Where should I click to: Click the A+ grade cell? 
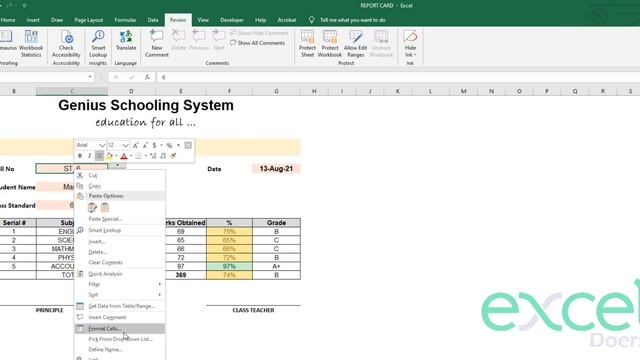pos(276,266)
